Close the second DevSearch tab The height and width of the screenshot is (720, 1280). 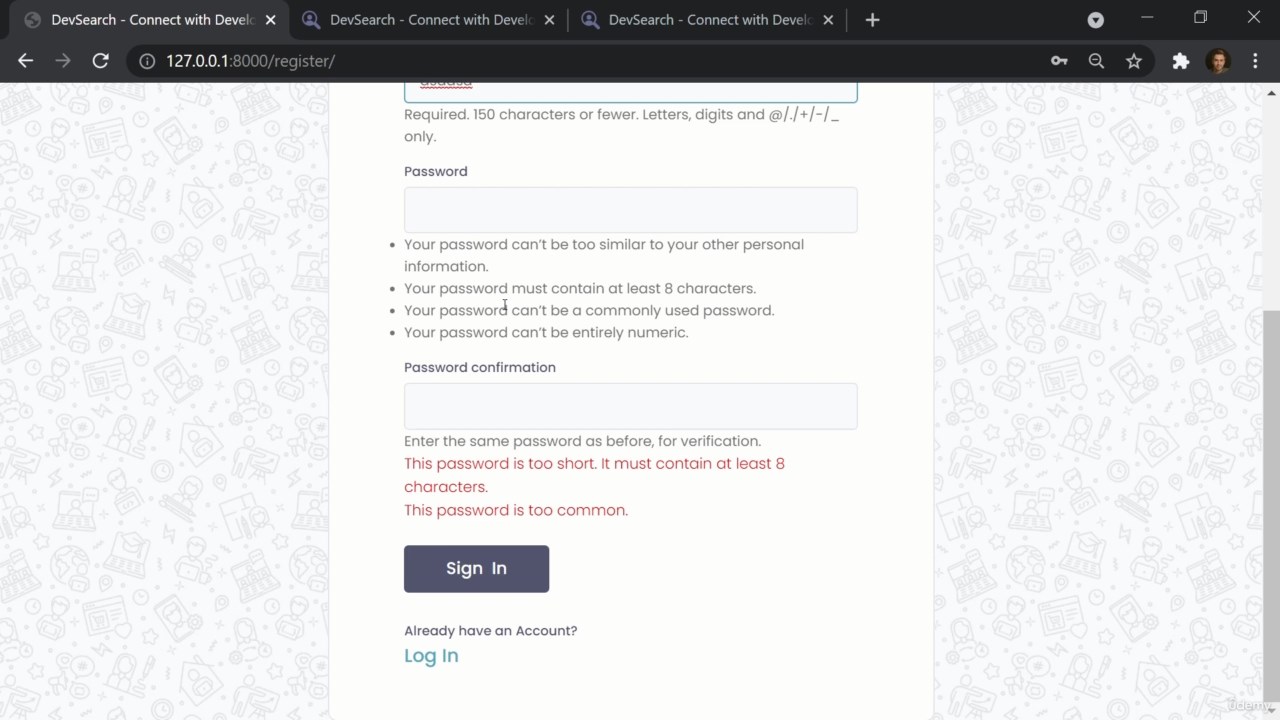point(549,20)
